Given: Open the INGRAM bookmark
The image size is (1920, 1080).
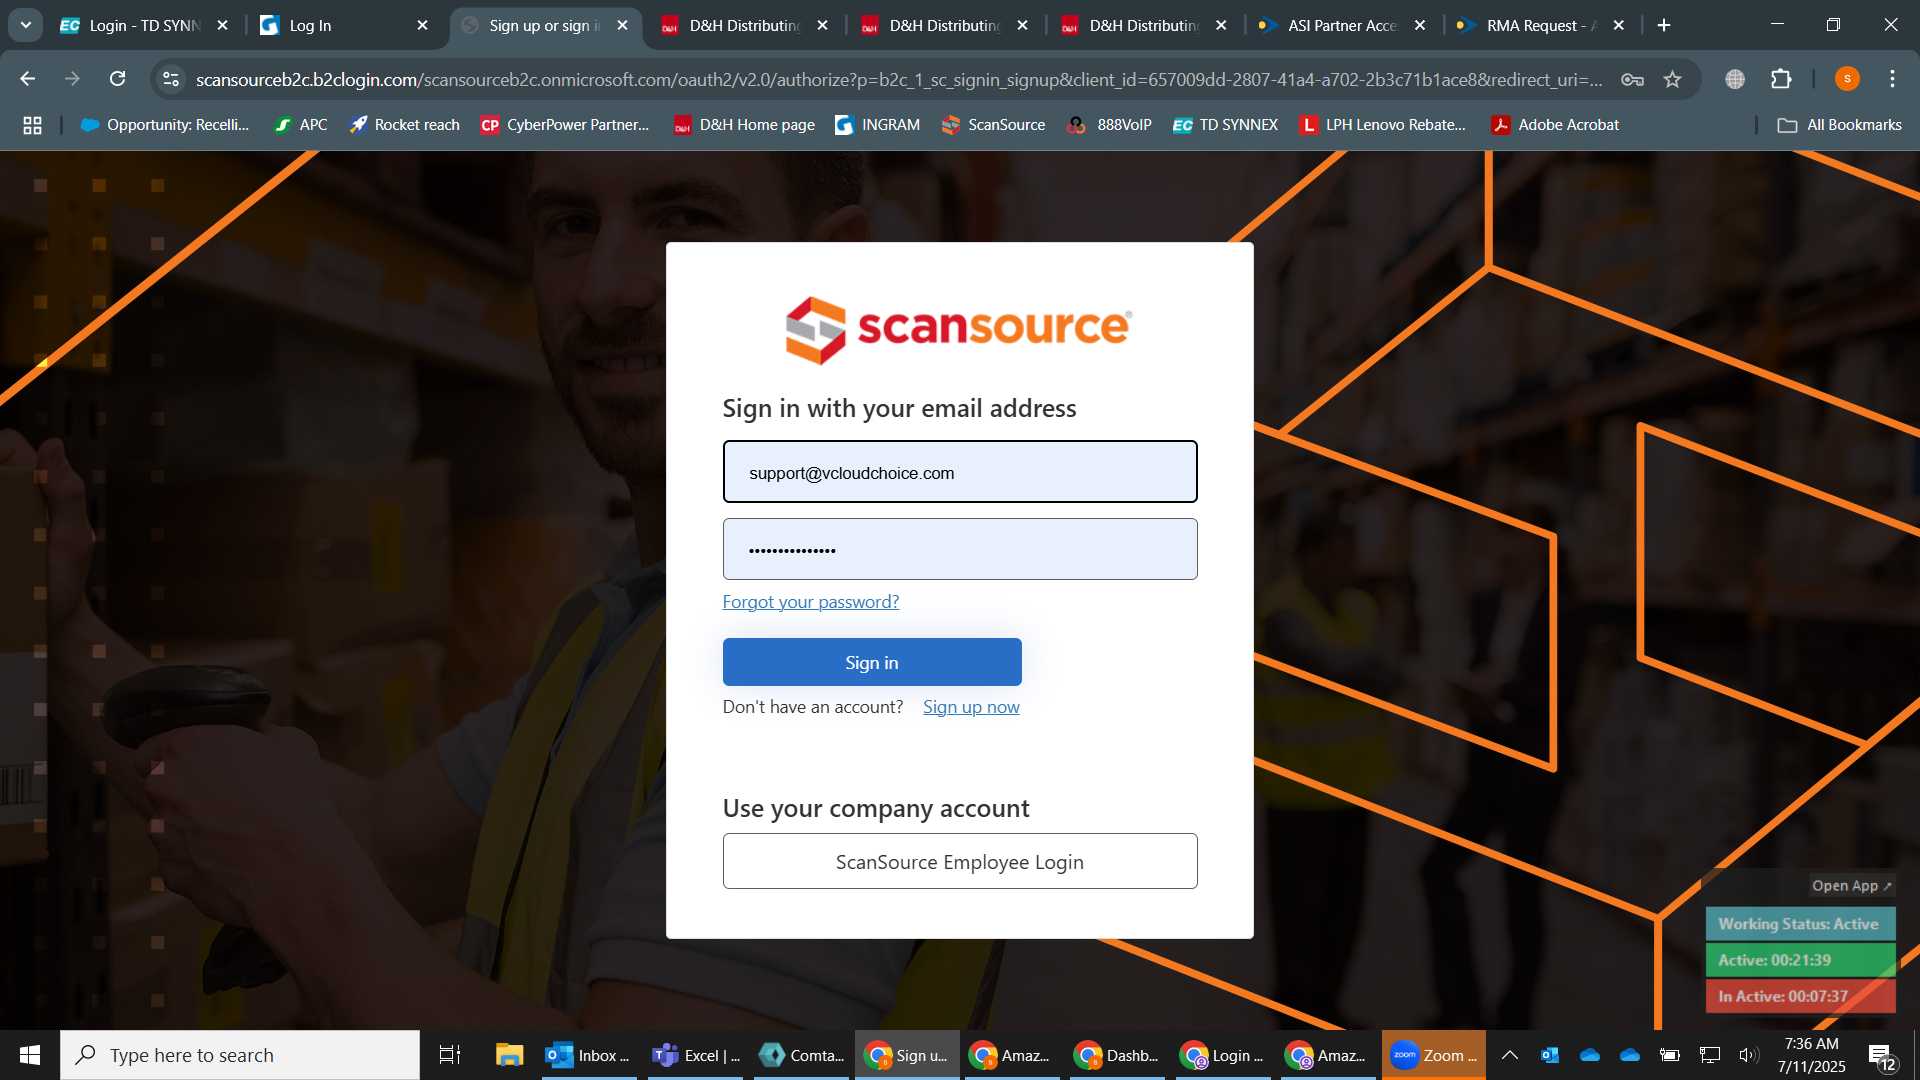Looking at the screenshot, I should 877,125.
